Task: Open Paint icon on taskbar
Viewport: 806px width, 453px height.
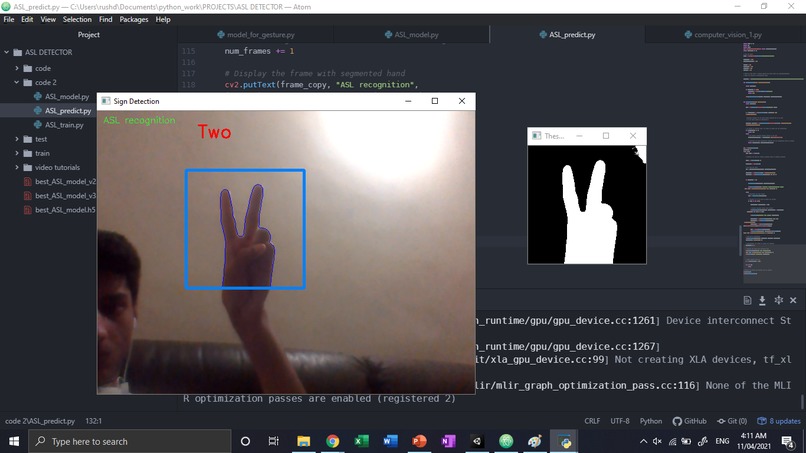Action: tap(535, 442)
